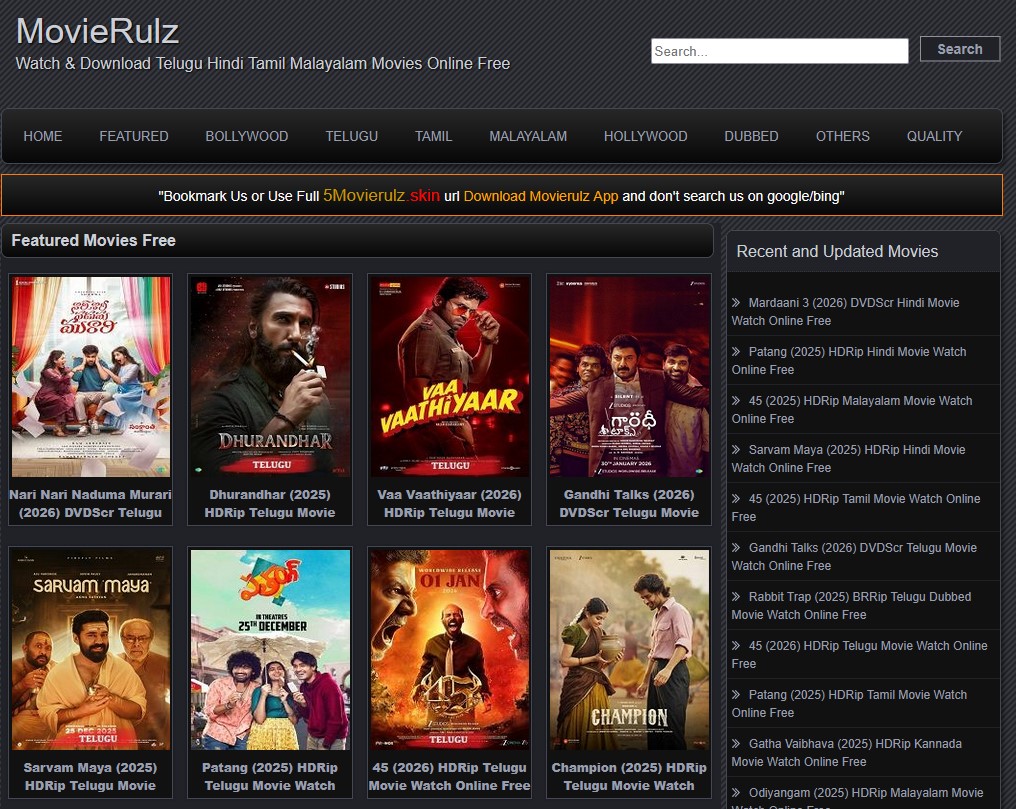Viewport: 1016px width, 809px height.
Task: Open the Telugu category menu
Action: click(351, 136)
